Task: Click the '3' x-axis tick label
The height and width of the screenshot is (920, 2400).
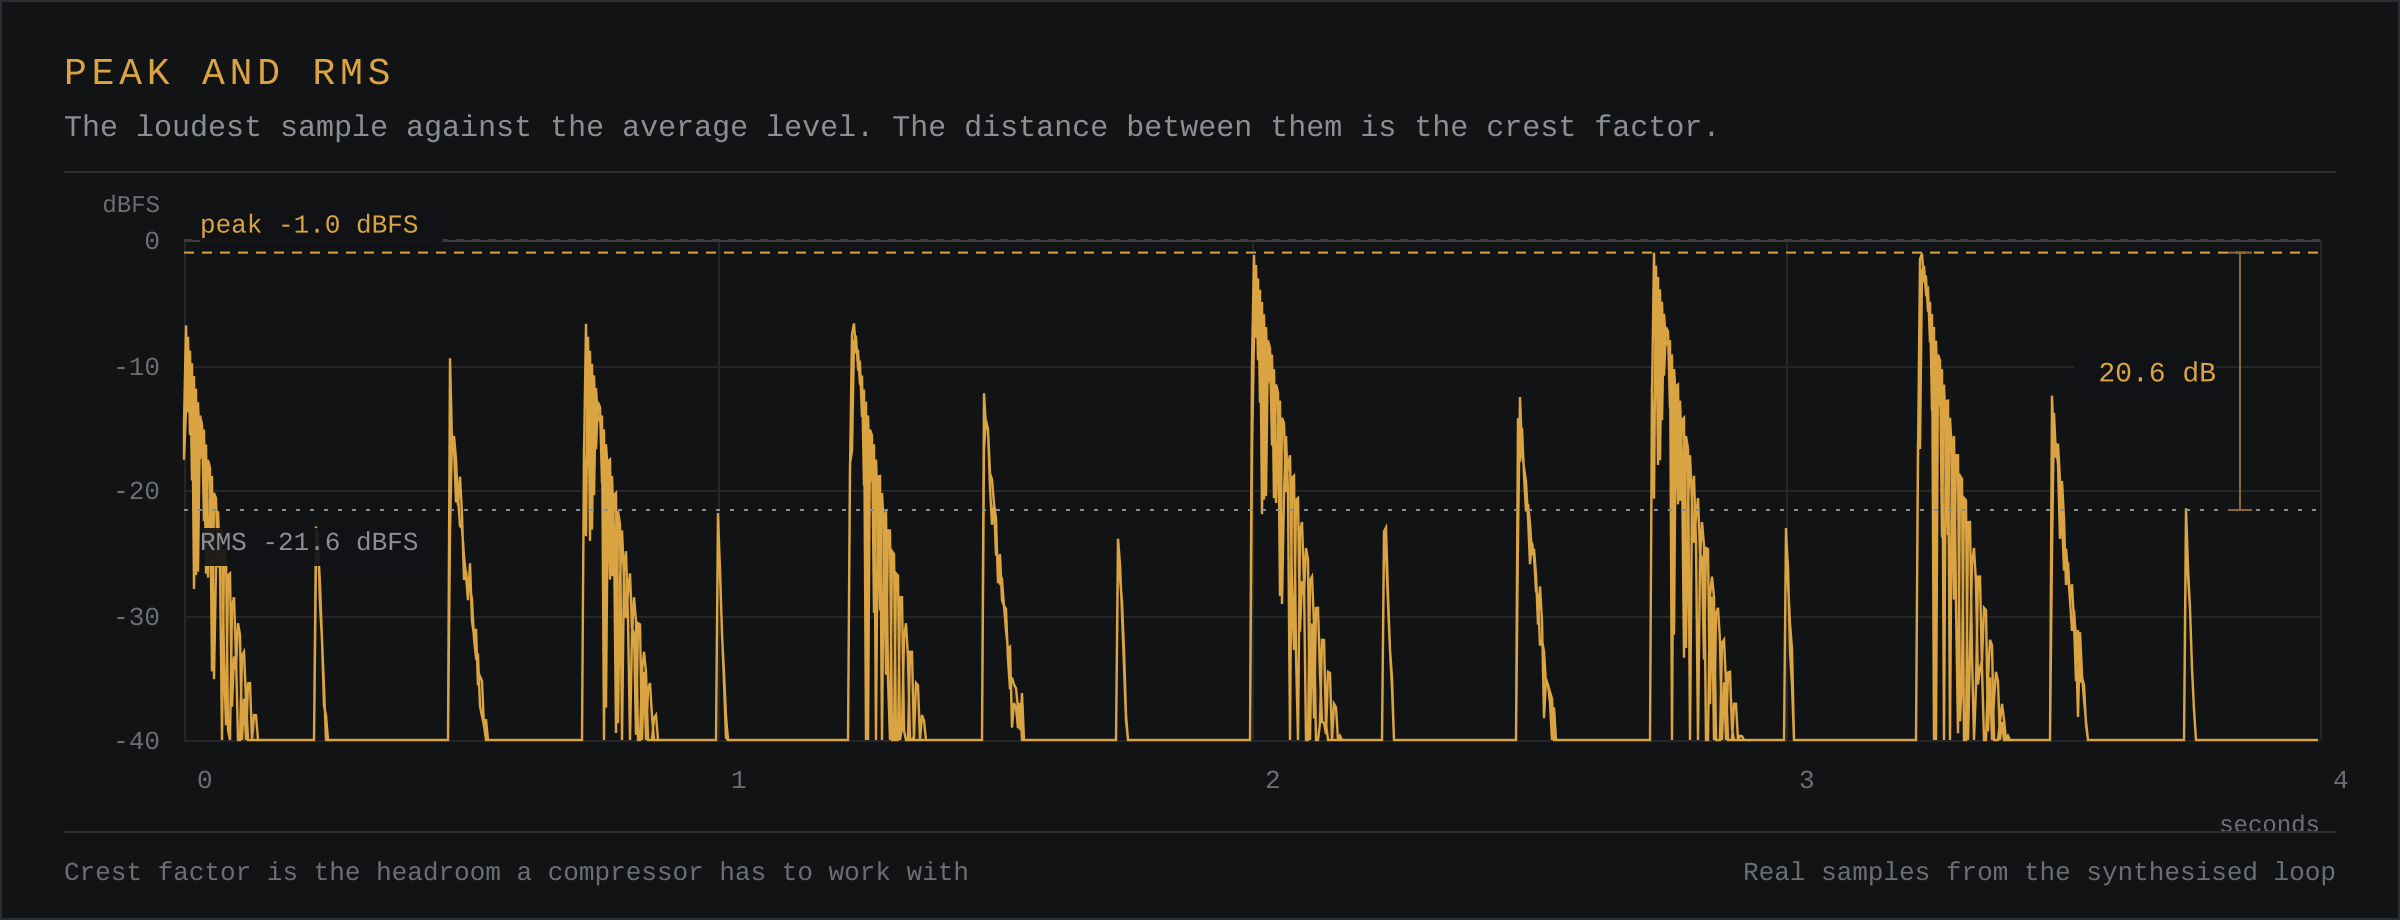Action: click(1806, 781)
